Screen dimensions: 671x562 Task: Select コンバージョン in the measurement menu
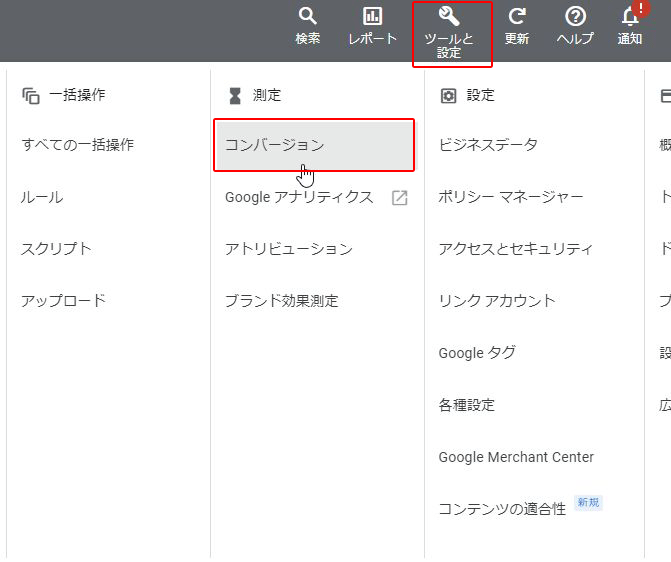pos(274,145)
